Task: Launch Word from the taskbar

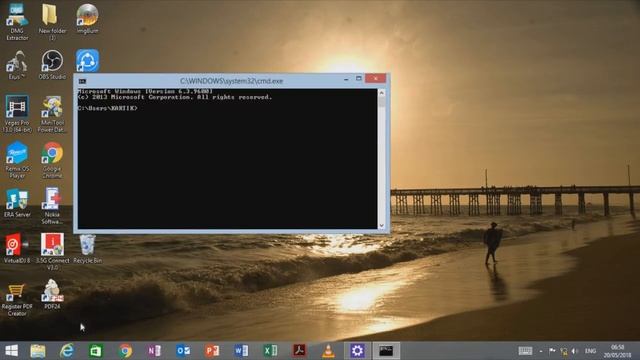Action: pyautogui.click(x=241, y=351)
